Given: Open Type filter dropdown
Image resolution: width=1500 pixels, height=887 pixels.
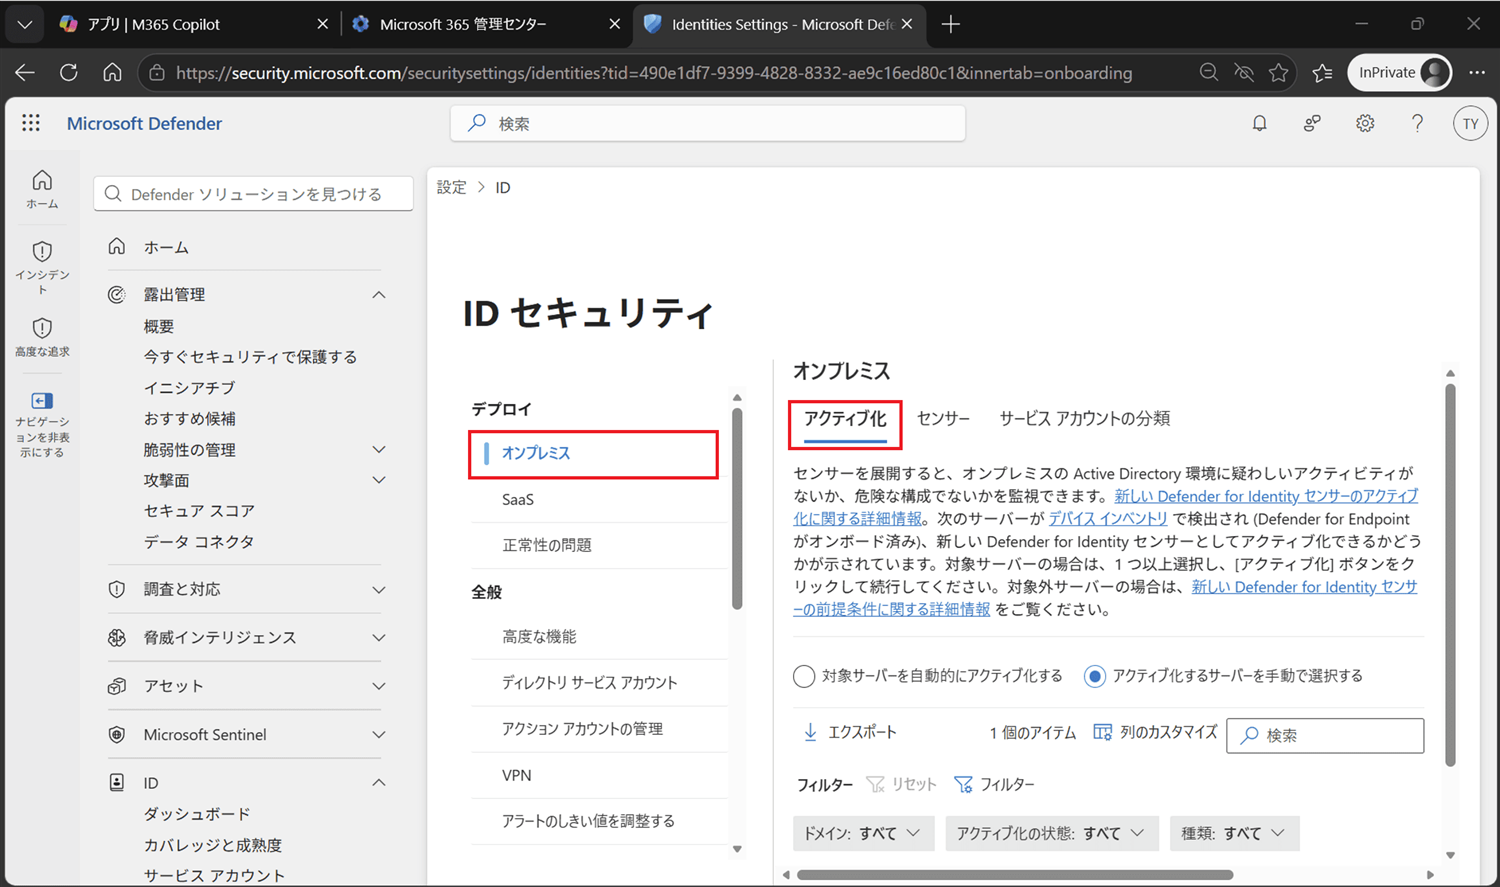Looking at the screenshot, I should click(1234, 833).
